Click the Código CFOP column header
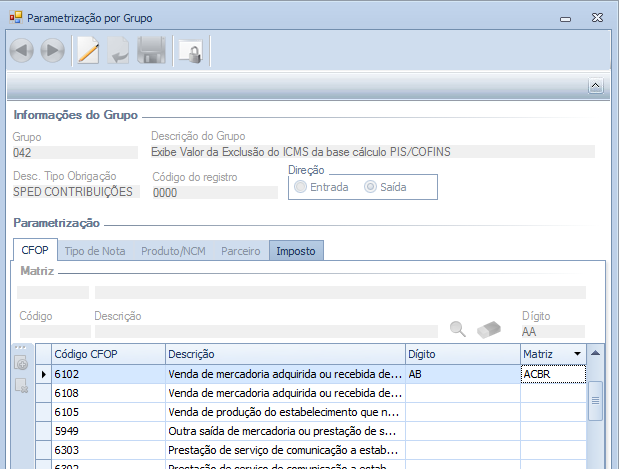619x469 pixels. (108, 354)
